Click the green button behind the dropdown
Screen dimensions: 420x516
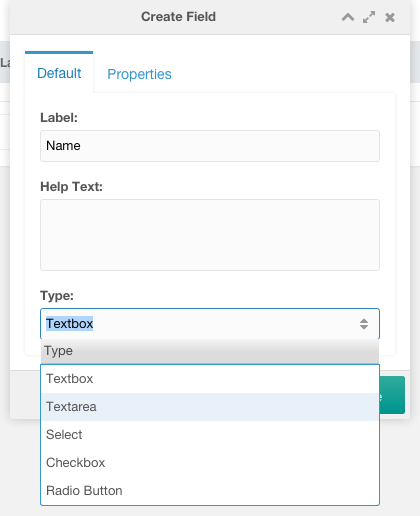(392, 395)
